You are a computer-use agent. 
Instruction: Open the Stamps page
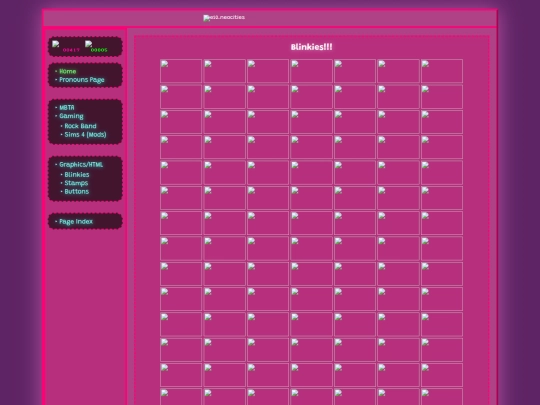[76, 183]
